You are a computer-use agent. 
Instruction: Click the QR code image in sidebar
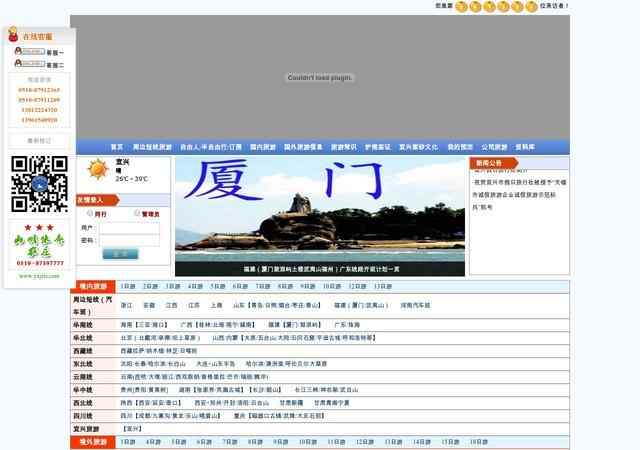39,184
